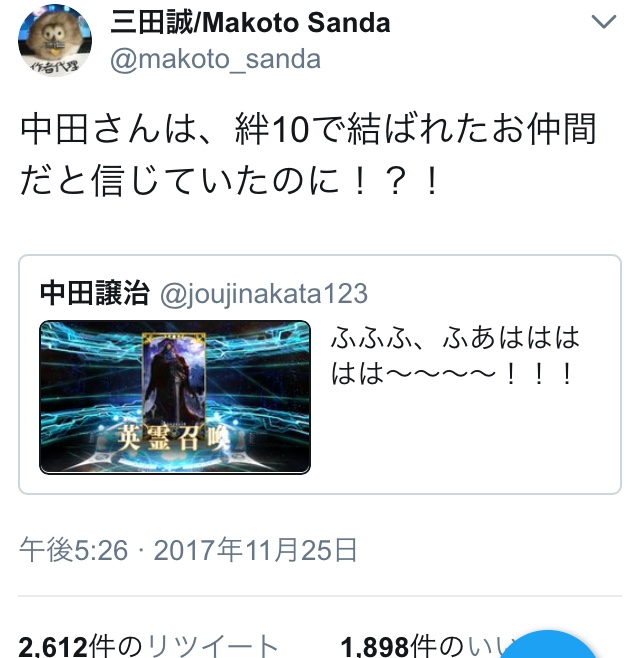Open the @makoto_sanda handle link
The height and width of the screenshot is (658, 640).
215,59
